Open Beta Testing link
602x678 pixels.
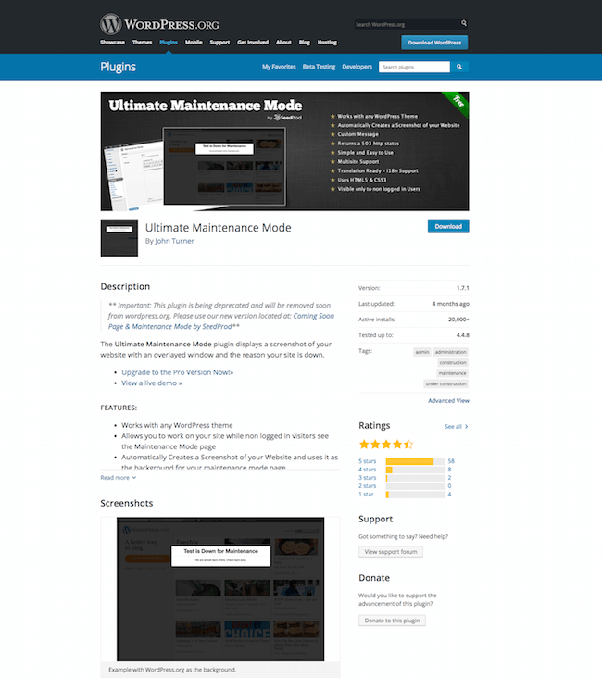319,67
